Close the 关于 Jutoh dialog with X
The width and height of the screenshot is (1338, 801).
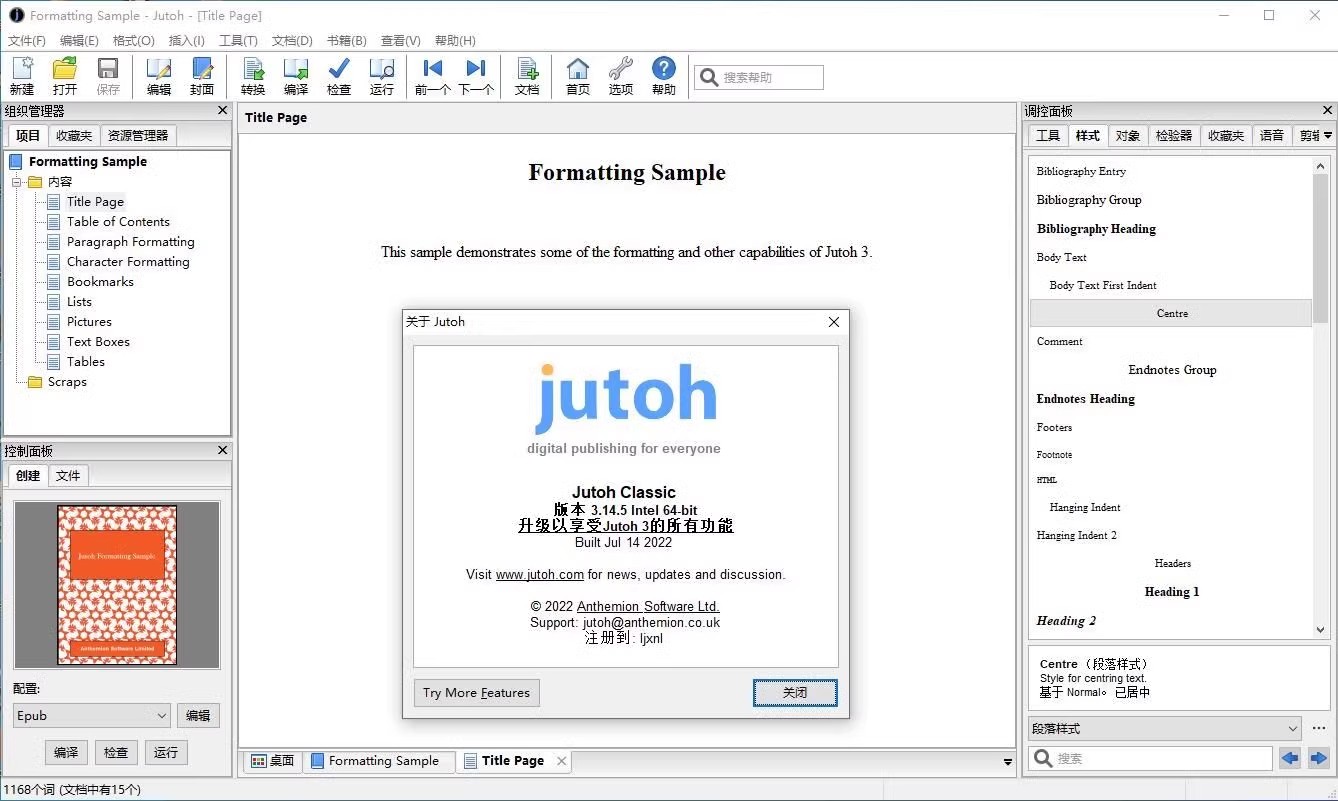point(834,322)
